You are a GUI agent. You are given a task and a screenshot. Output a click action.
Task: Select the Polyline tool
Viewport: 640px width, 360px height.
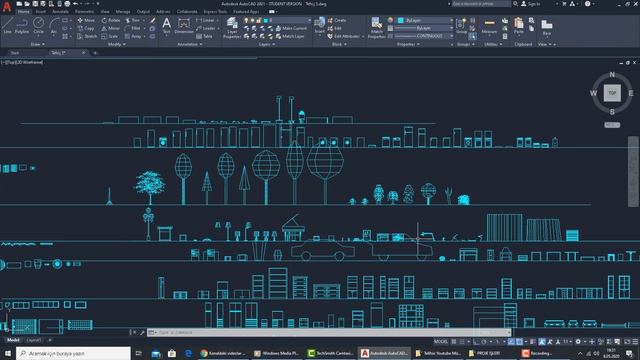[22, 25]
